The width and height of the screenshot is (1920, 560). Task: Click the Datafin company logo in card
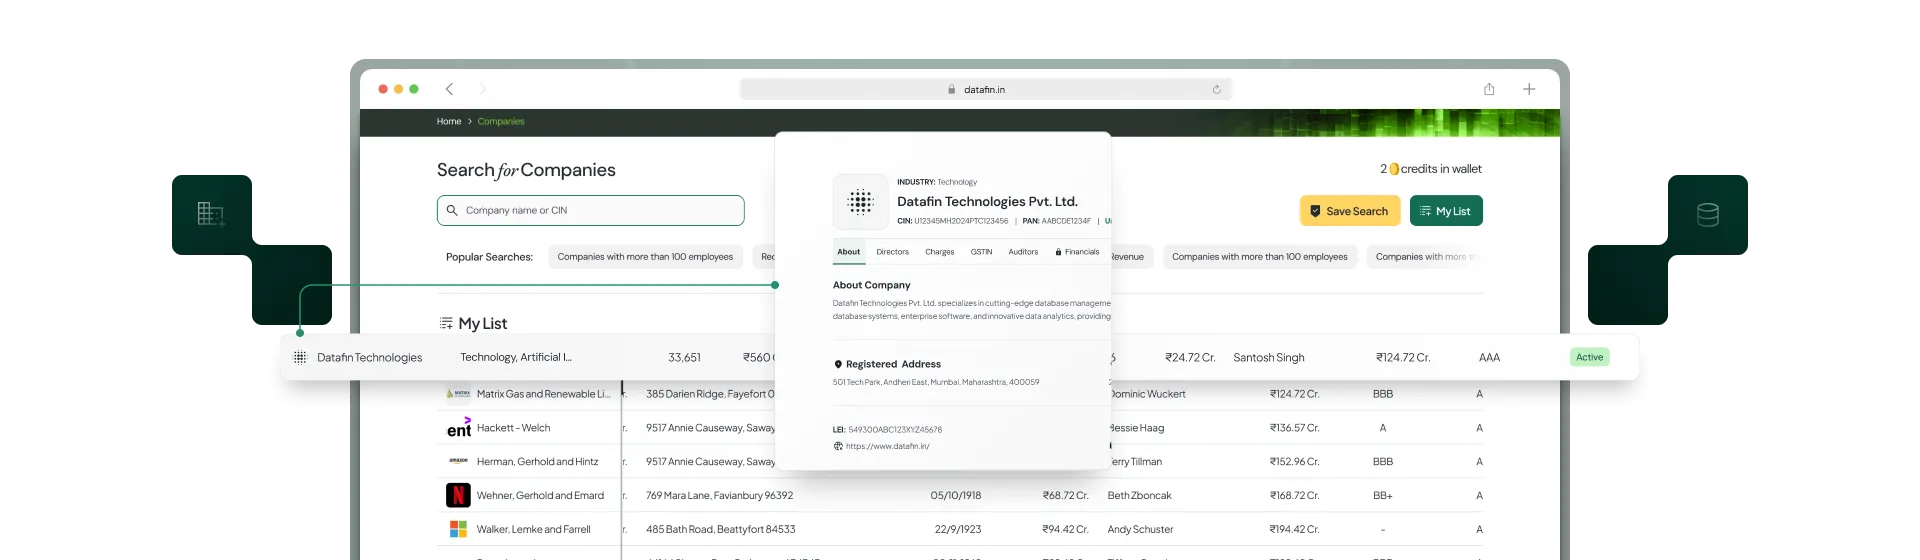(860, 202)
